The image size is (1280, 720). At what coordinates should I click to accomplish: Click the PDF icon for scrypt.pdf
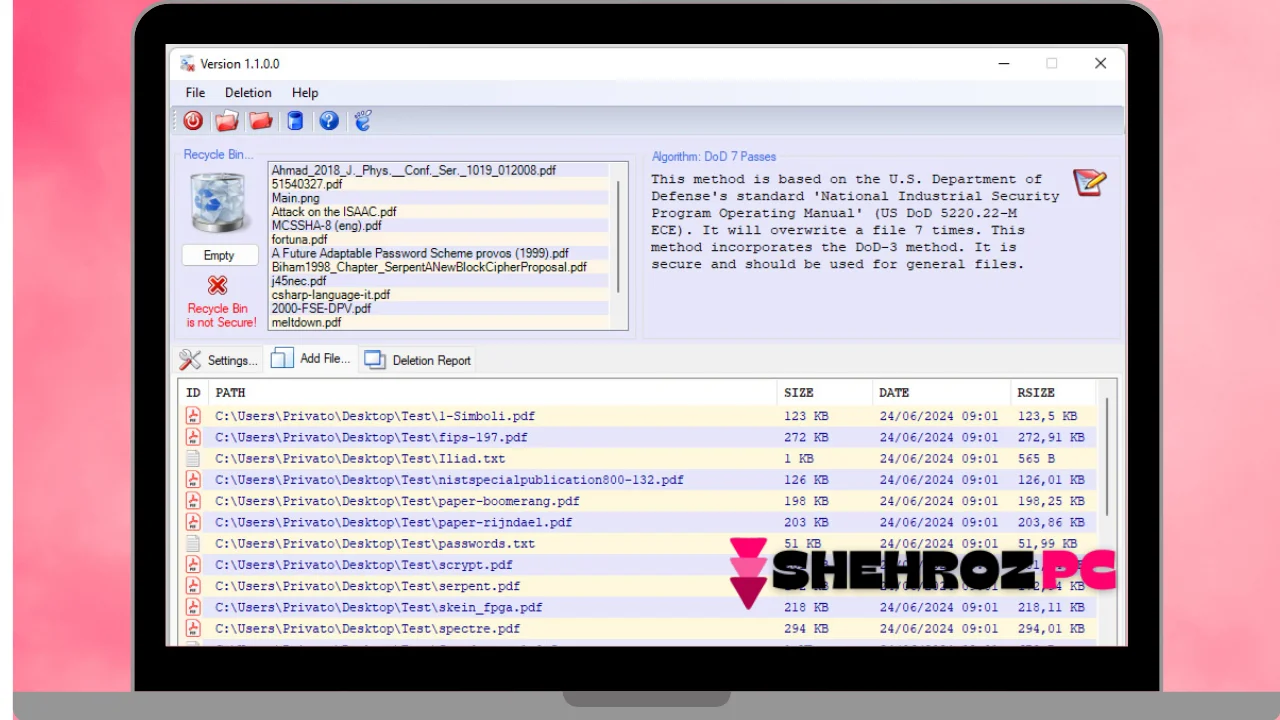[x=193, y=565]
